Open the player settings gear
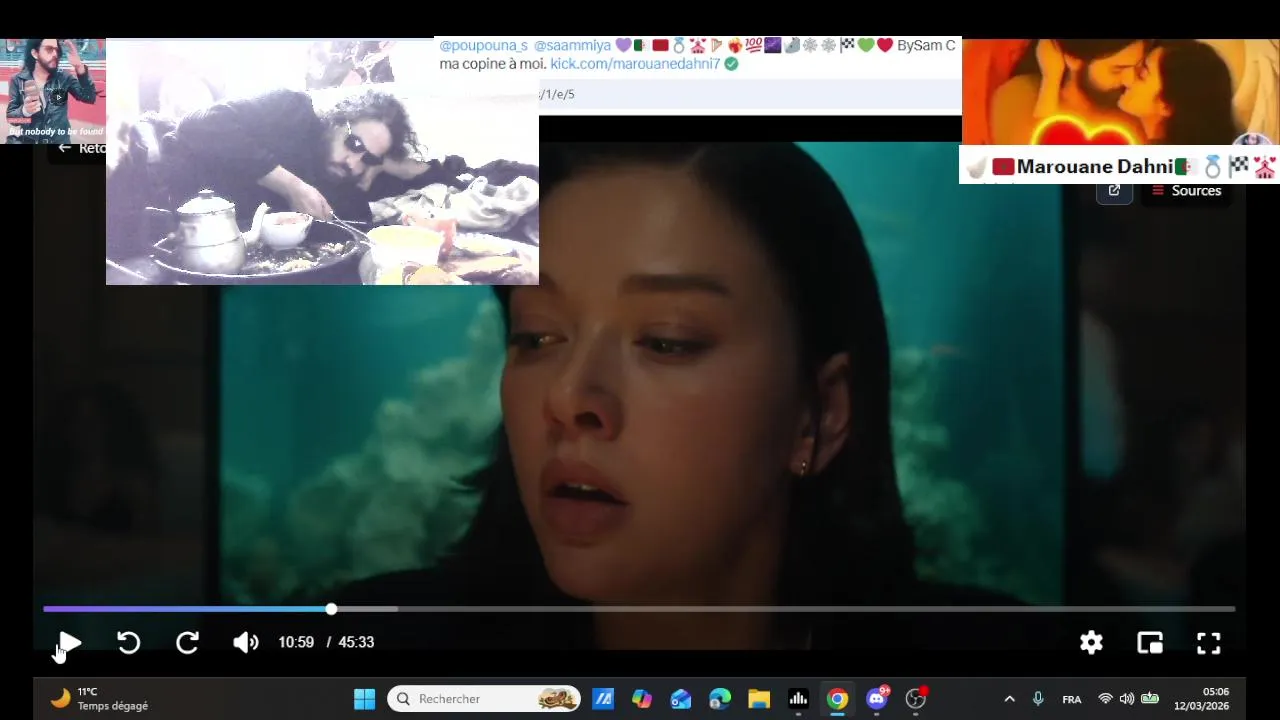Image resolution: width=1280 pixels, height=720 pixels. point(1091,643)
